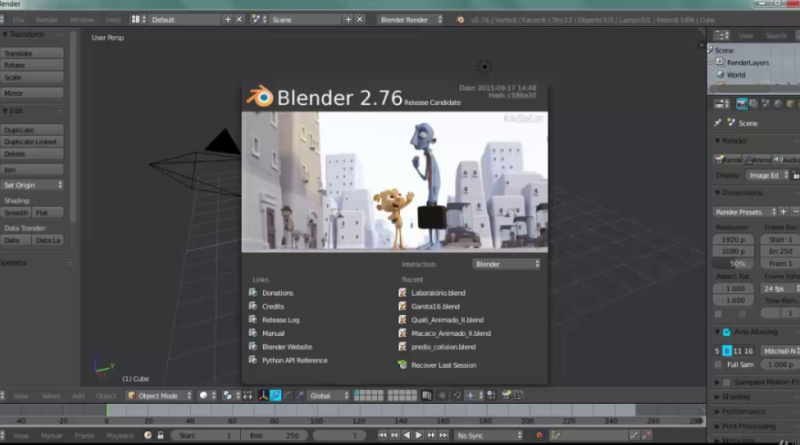The height and width of the screenshot is (445, 800).
Task: Open the Playback menu in timeline
Action: (120, 435)
